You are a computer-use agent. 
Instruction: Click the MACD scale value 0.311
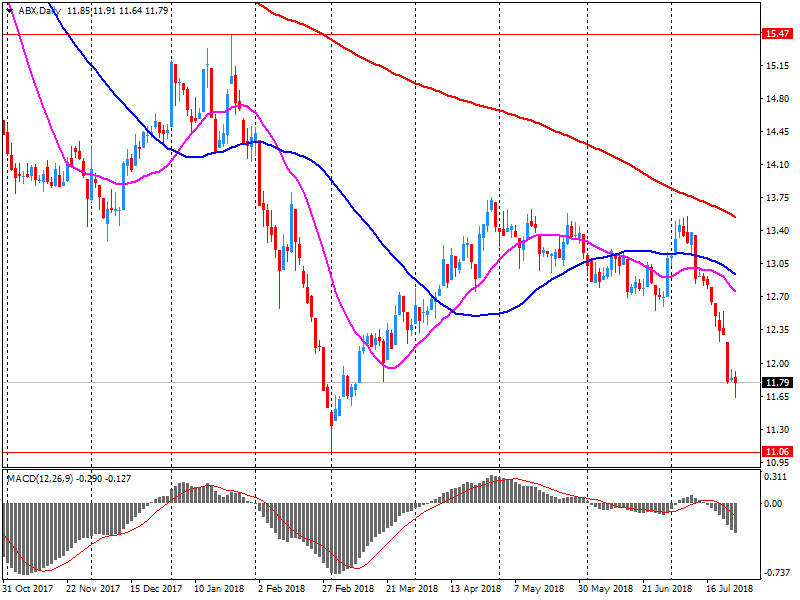click(x=776, y=477)
